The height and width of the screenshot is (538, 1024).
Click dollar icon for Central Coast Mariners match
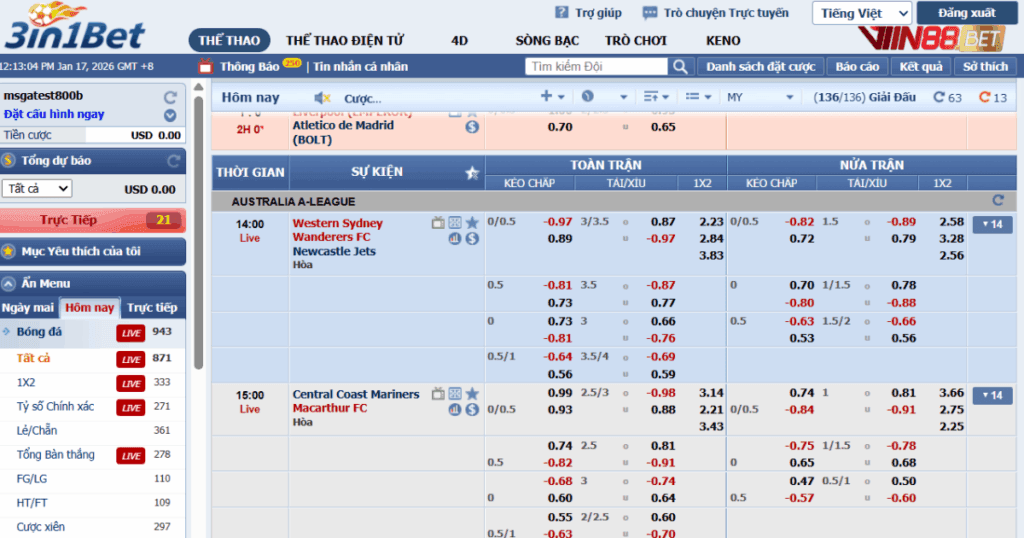tap(472, 410)
